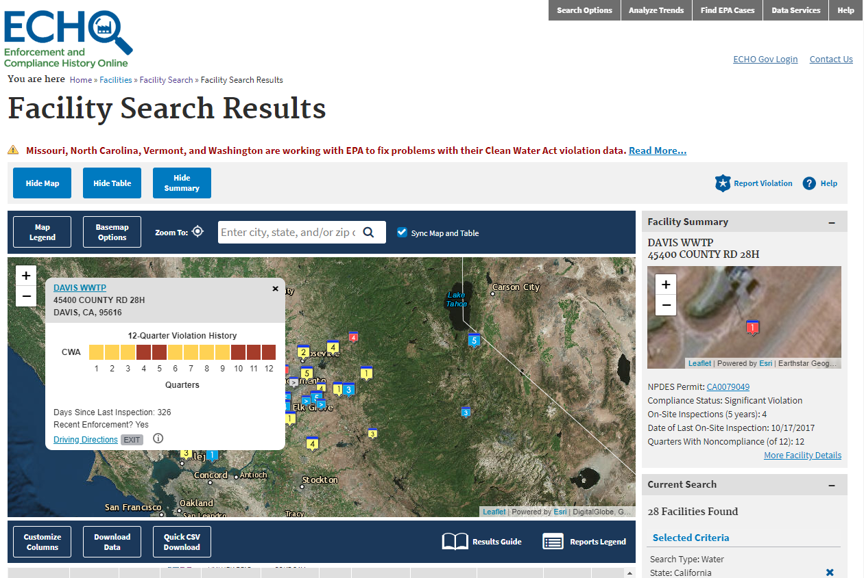Click the blue marker 5 near Lake Tahoe
The width and height of the screenshot is (864, 578).
point(474,340)
